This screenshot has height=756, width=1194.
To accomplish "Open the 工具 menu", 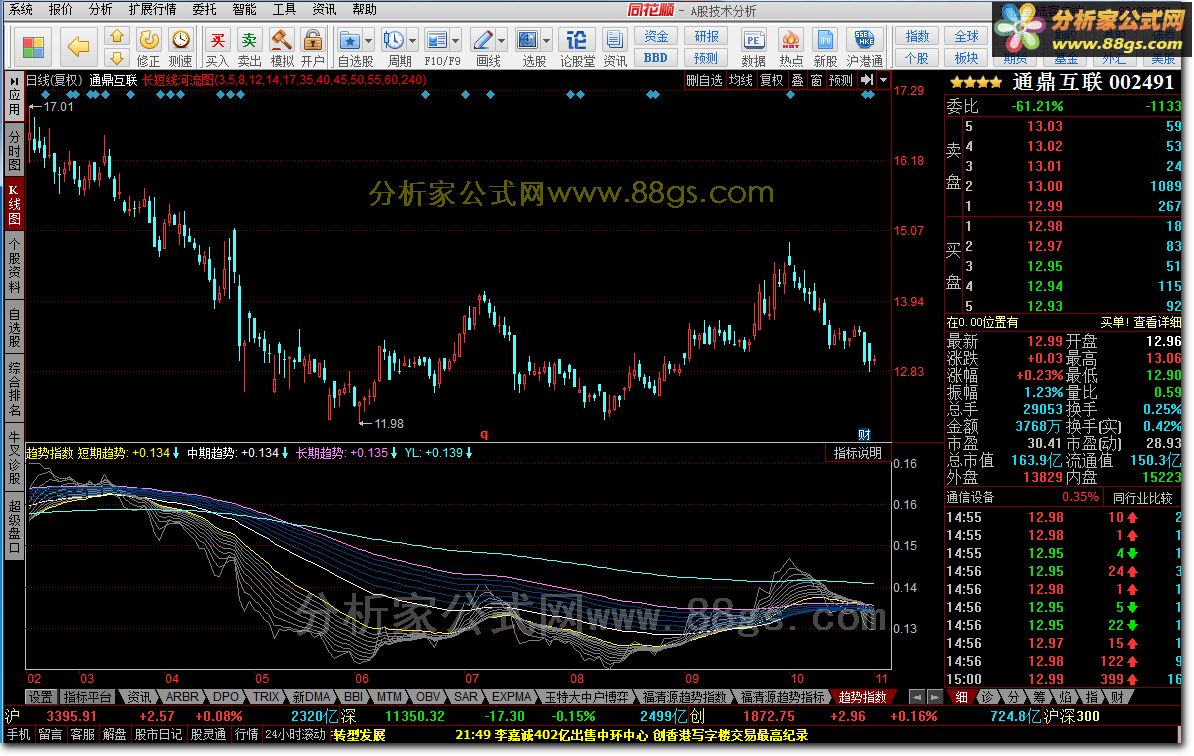I will [284, 9].
